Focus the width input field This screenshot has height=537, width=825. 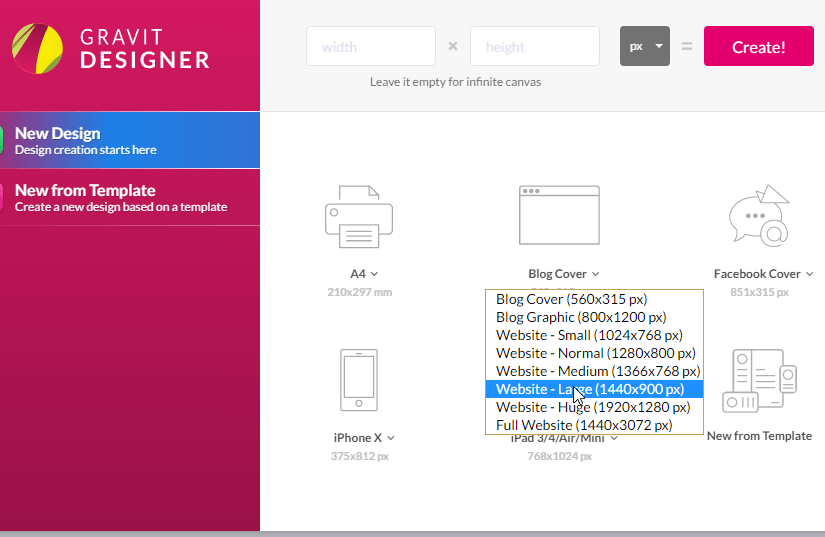point(371,46)
